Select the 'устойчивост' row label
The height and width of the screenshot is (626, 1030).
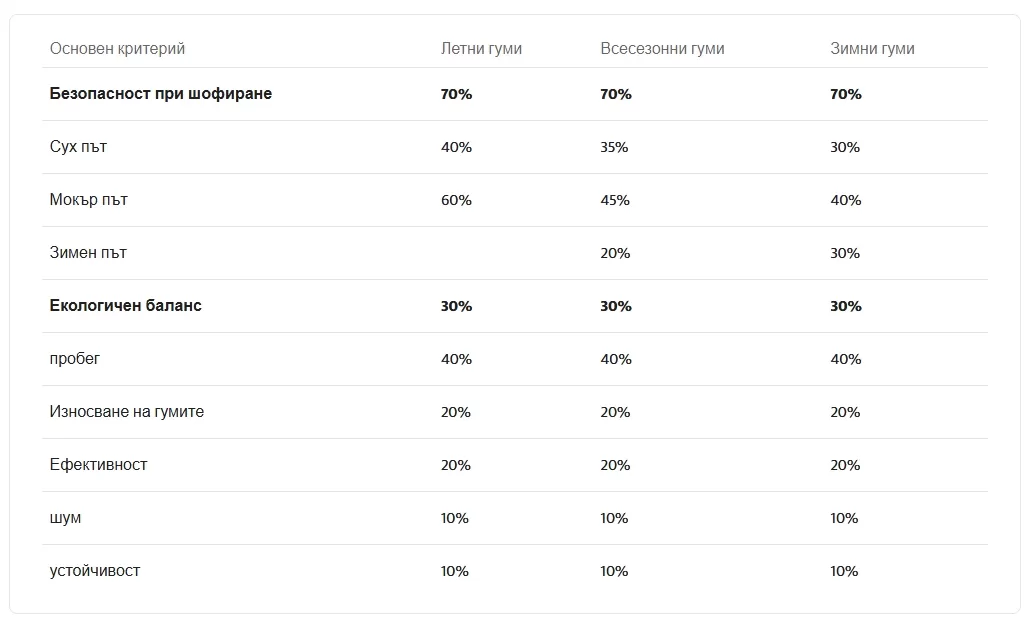pos(95,571)
